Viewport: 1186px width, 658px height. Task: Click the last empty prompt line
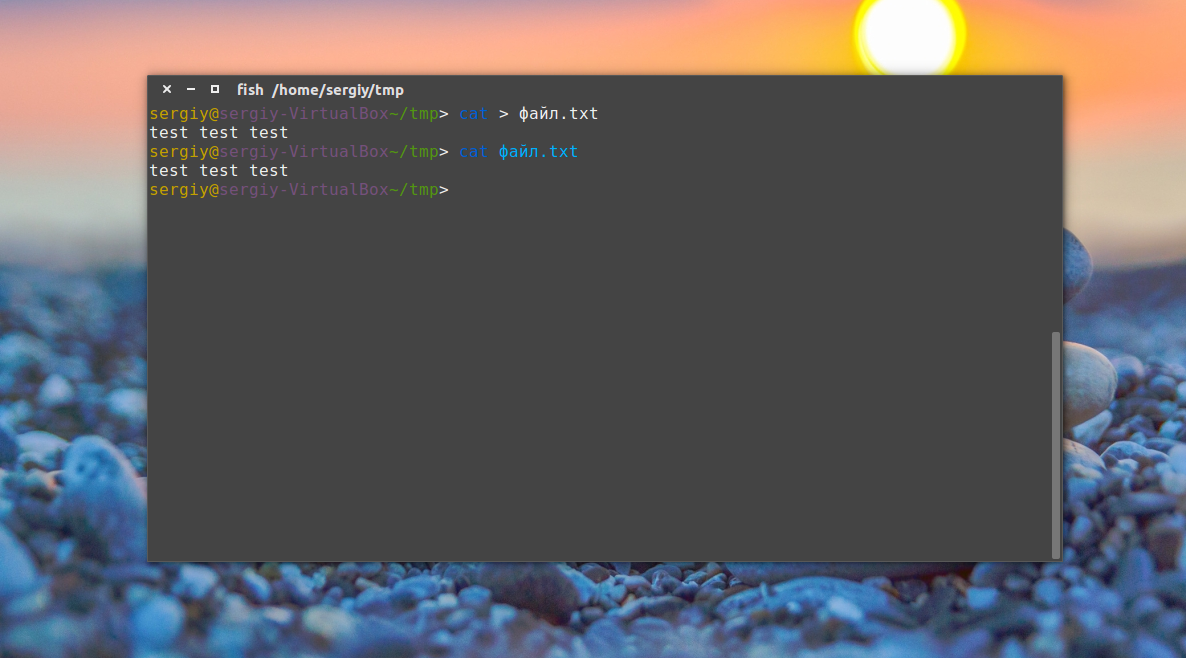tap(299, 190)
